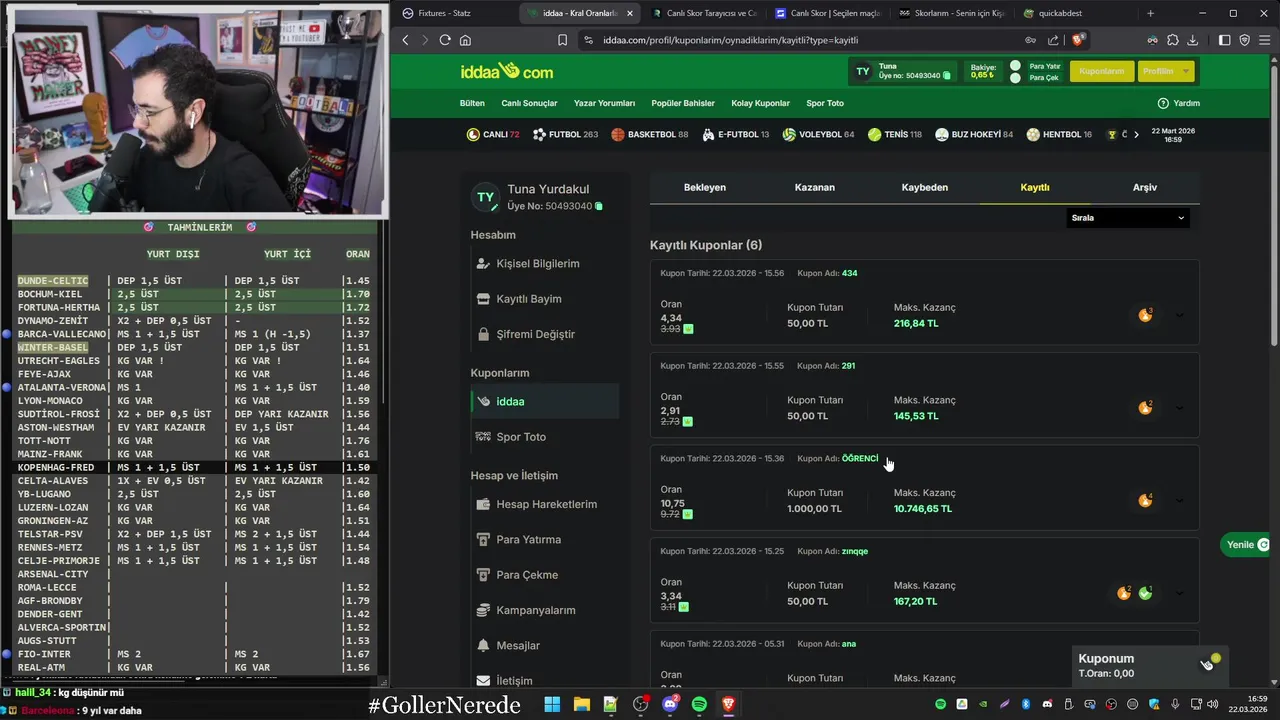
Task: Select the FUTBOL sport category
Action: [565, 134]
